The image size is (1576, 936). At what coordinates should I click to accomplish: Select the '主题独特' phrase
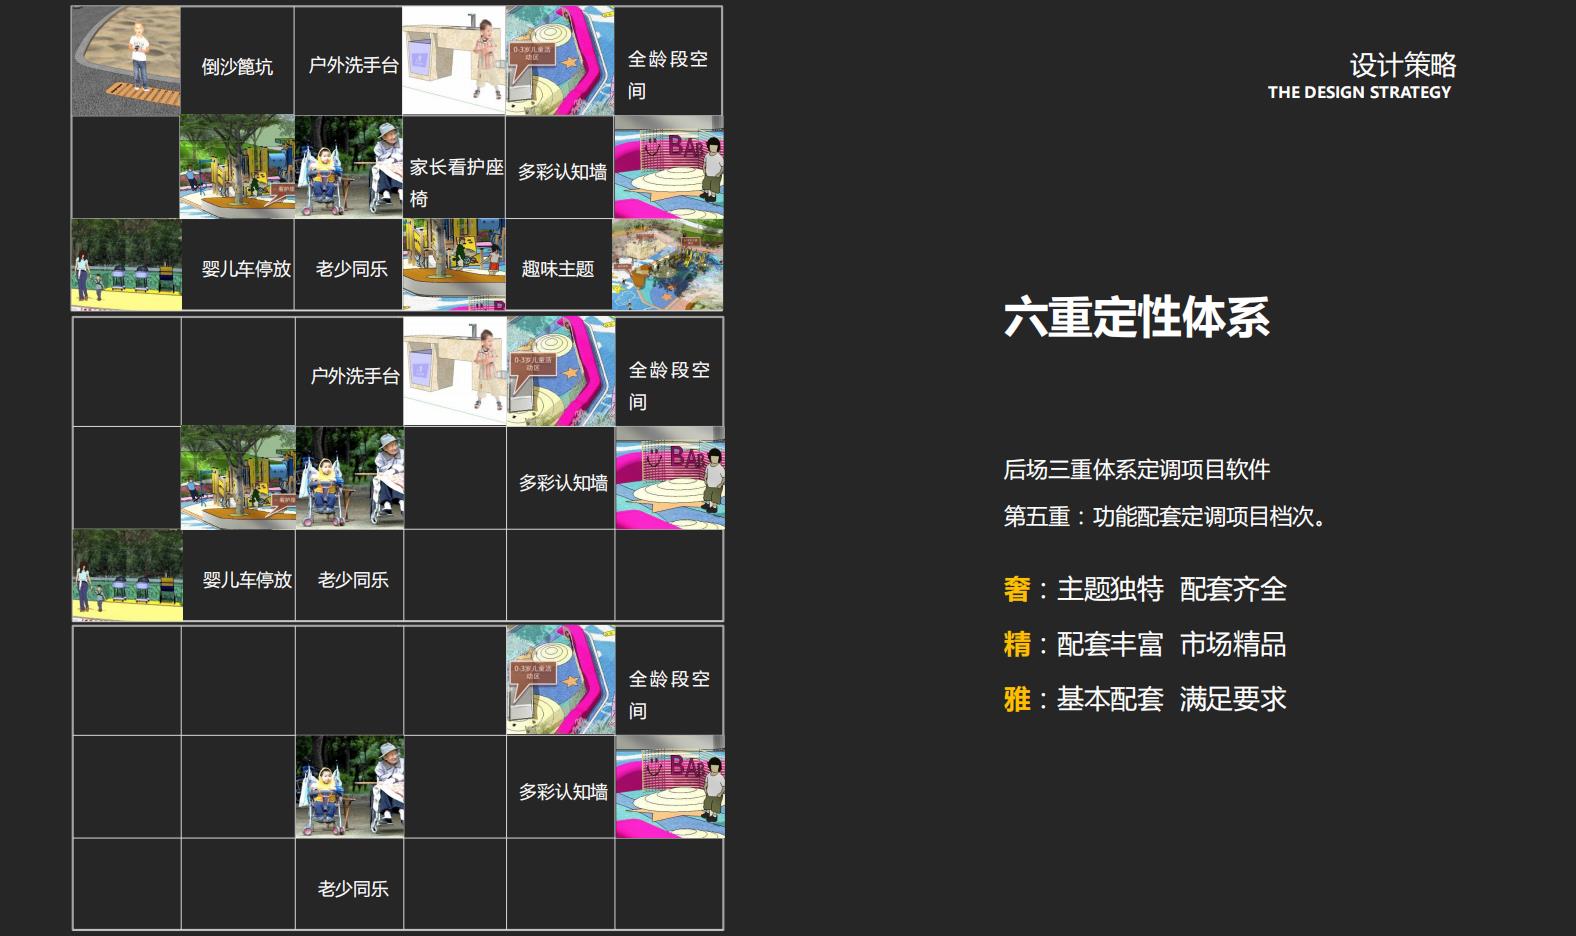click(1110, 589)
